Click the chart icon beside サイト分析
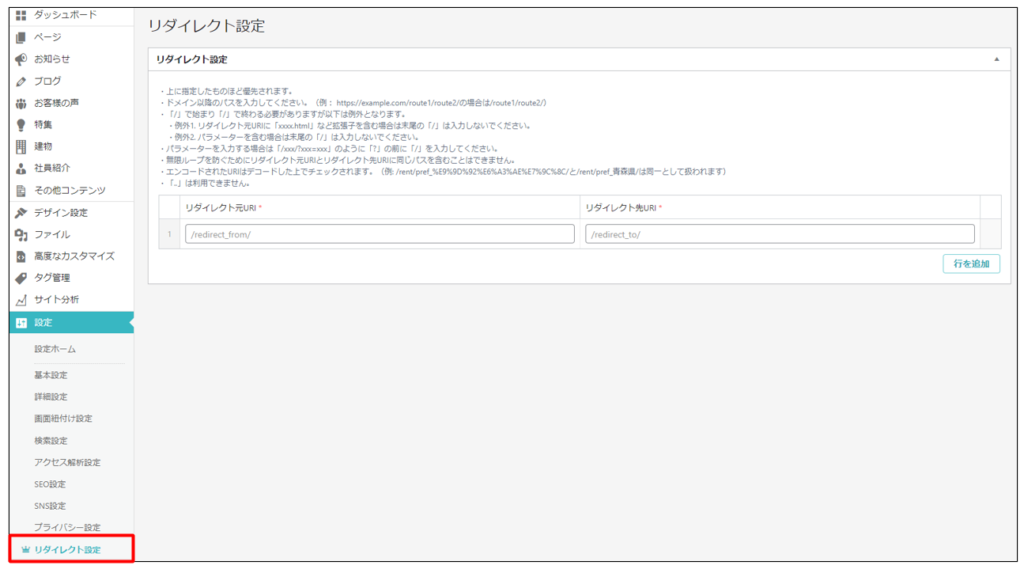 click(x=20, y=300)
